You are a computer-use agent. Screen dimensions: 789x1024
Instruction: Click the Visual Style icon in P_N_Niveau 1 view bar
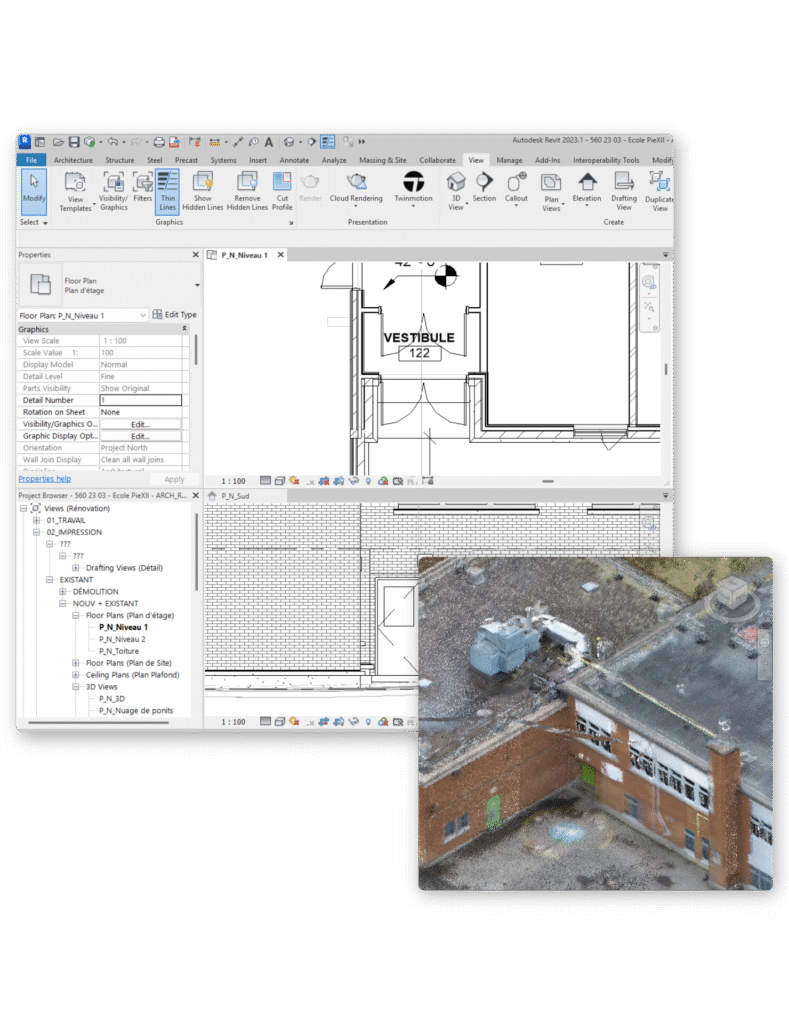[x=280, y=481]
